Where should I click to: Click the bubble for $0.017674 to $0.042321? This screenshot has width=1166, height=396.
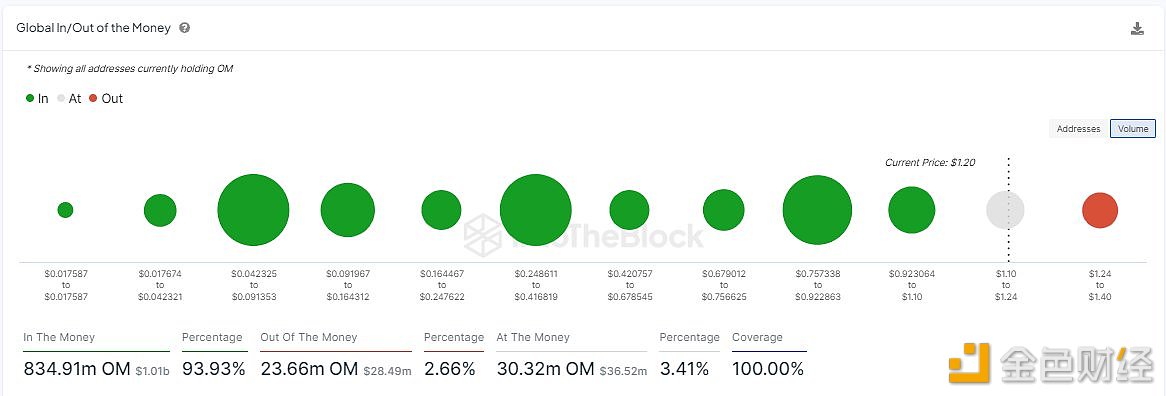(x=160, y=210)
